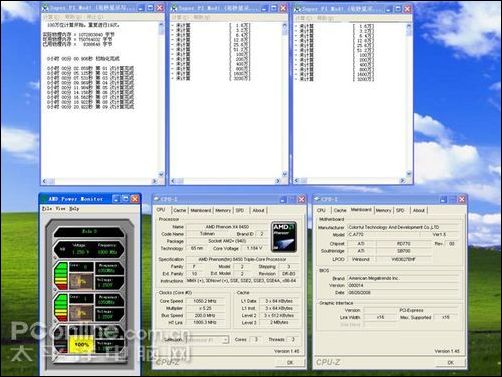
Task: Click the '200.0 MHz' Bus Speed value in CPU-Z
Action: pyautogui.click(x=205, y=315)
